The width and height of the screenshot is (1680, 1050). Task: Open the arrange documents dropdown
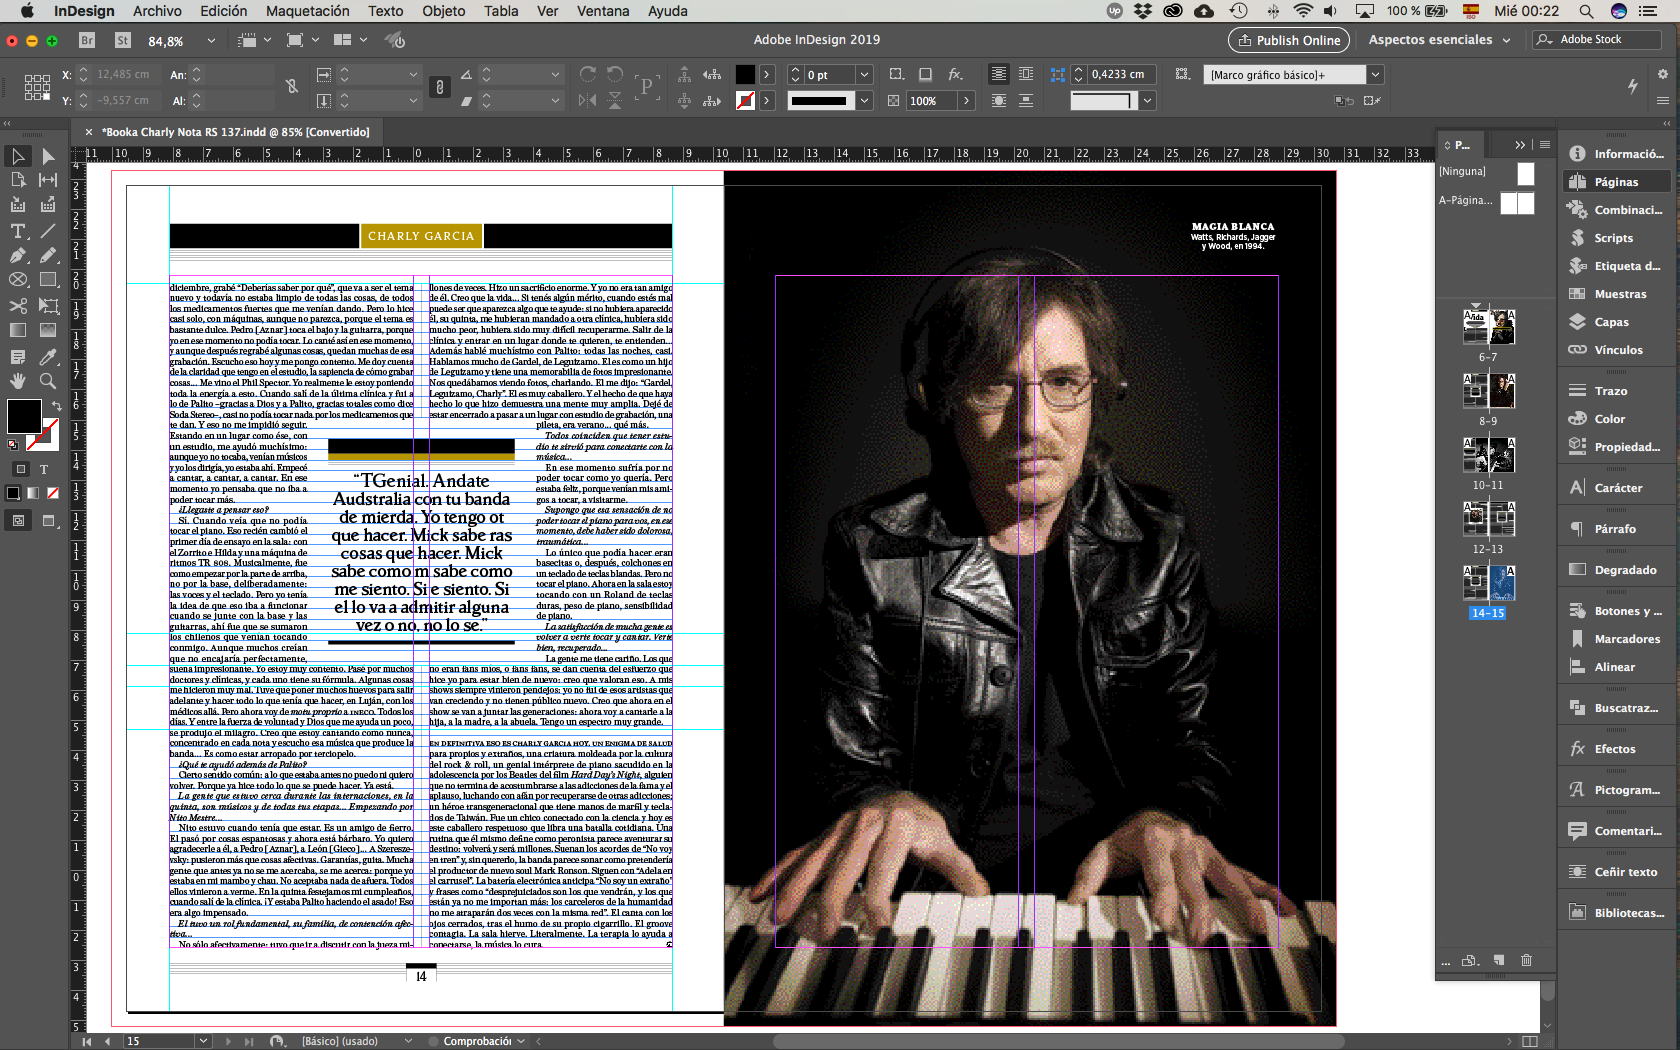click(x=363, y=40)
